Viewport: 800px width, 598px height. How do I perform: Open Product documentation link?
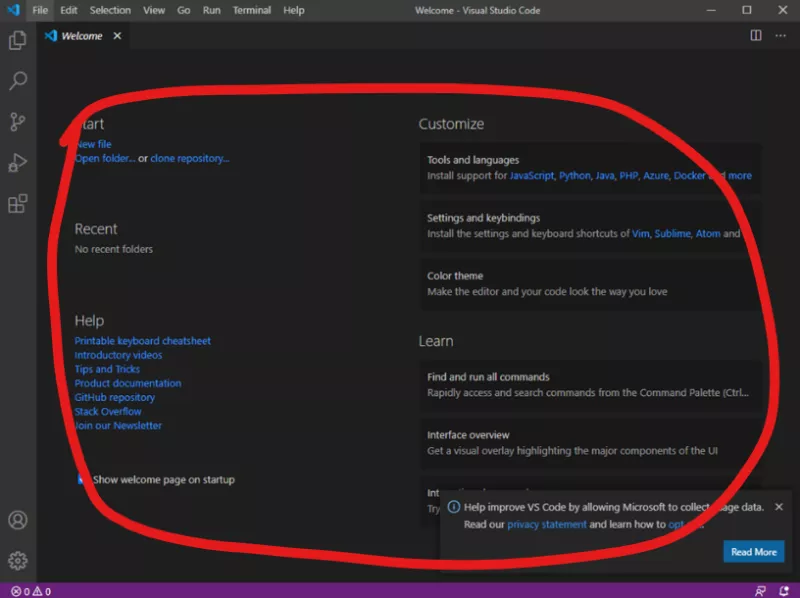tap(128, 383)
